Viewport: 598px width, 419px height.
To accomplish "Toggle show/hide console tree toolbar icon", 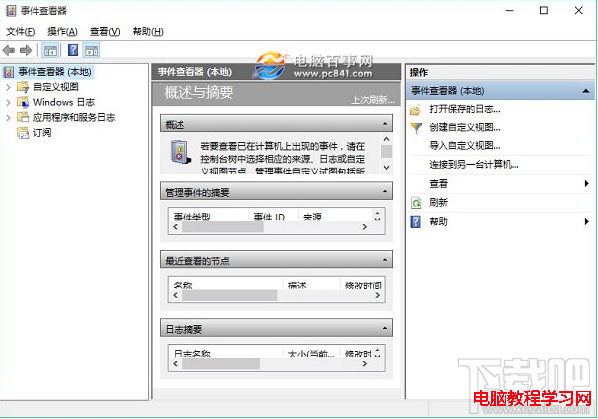I will [50, 50].
